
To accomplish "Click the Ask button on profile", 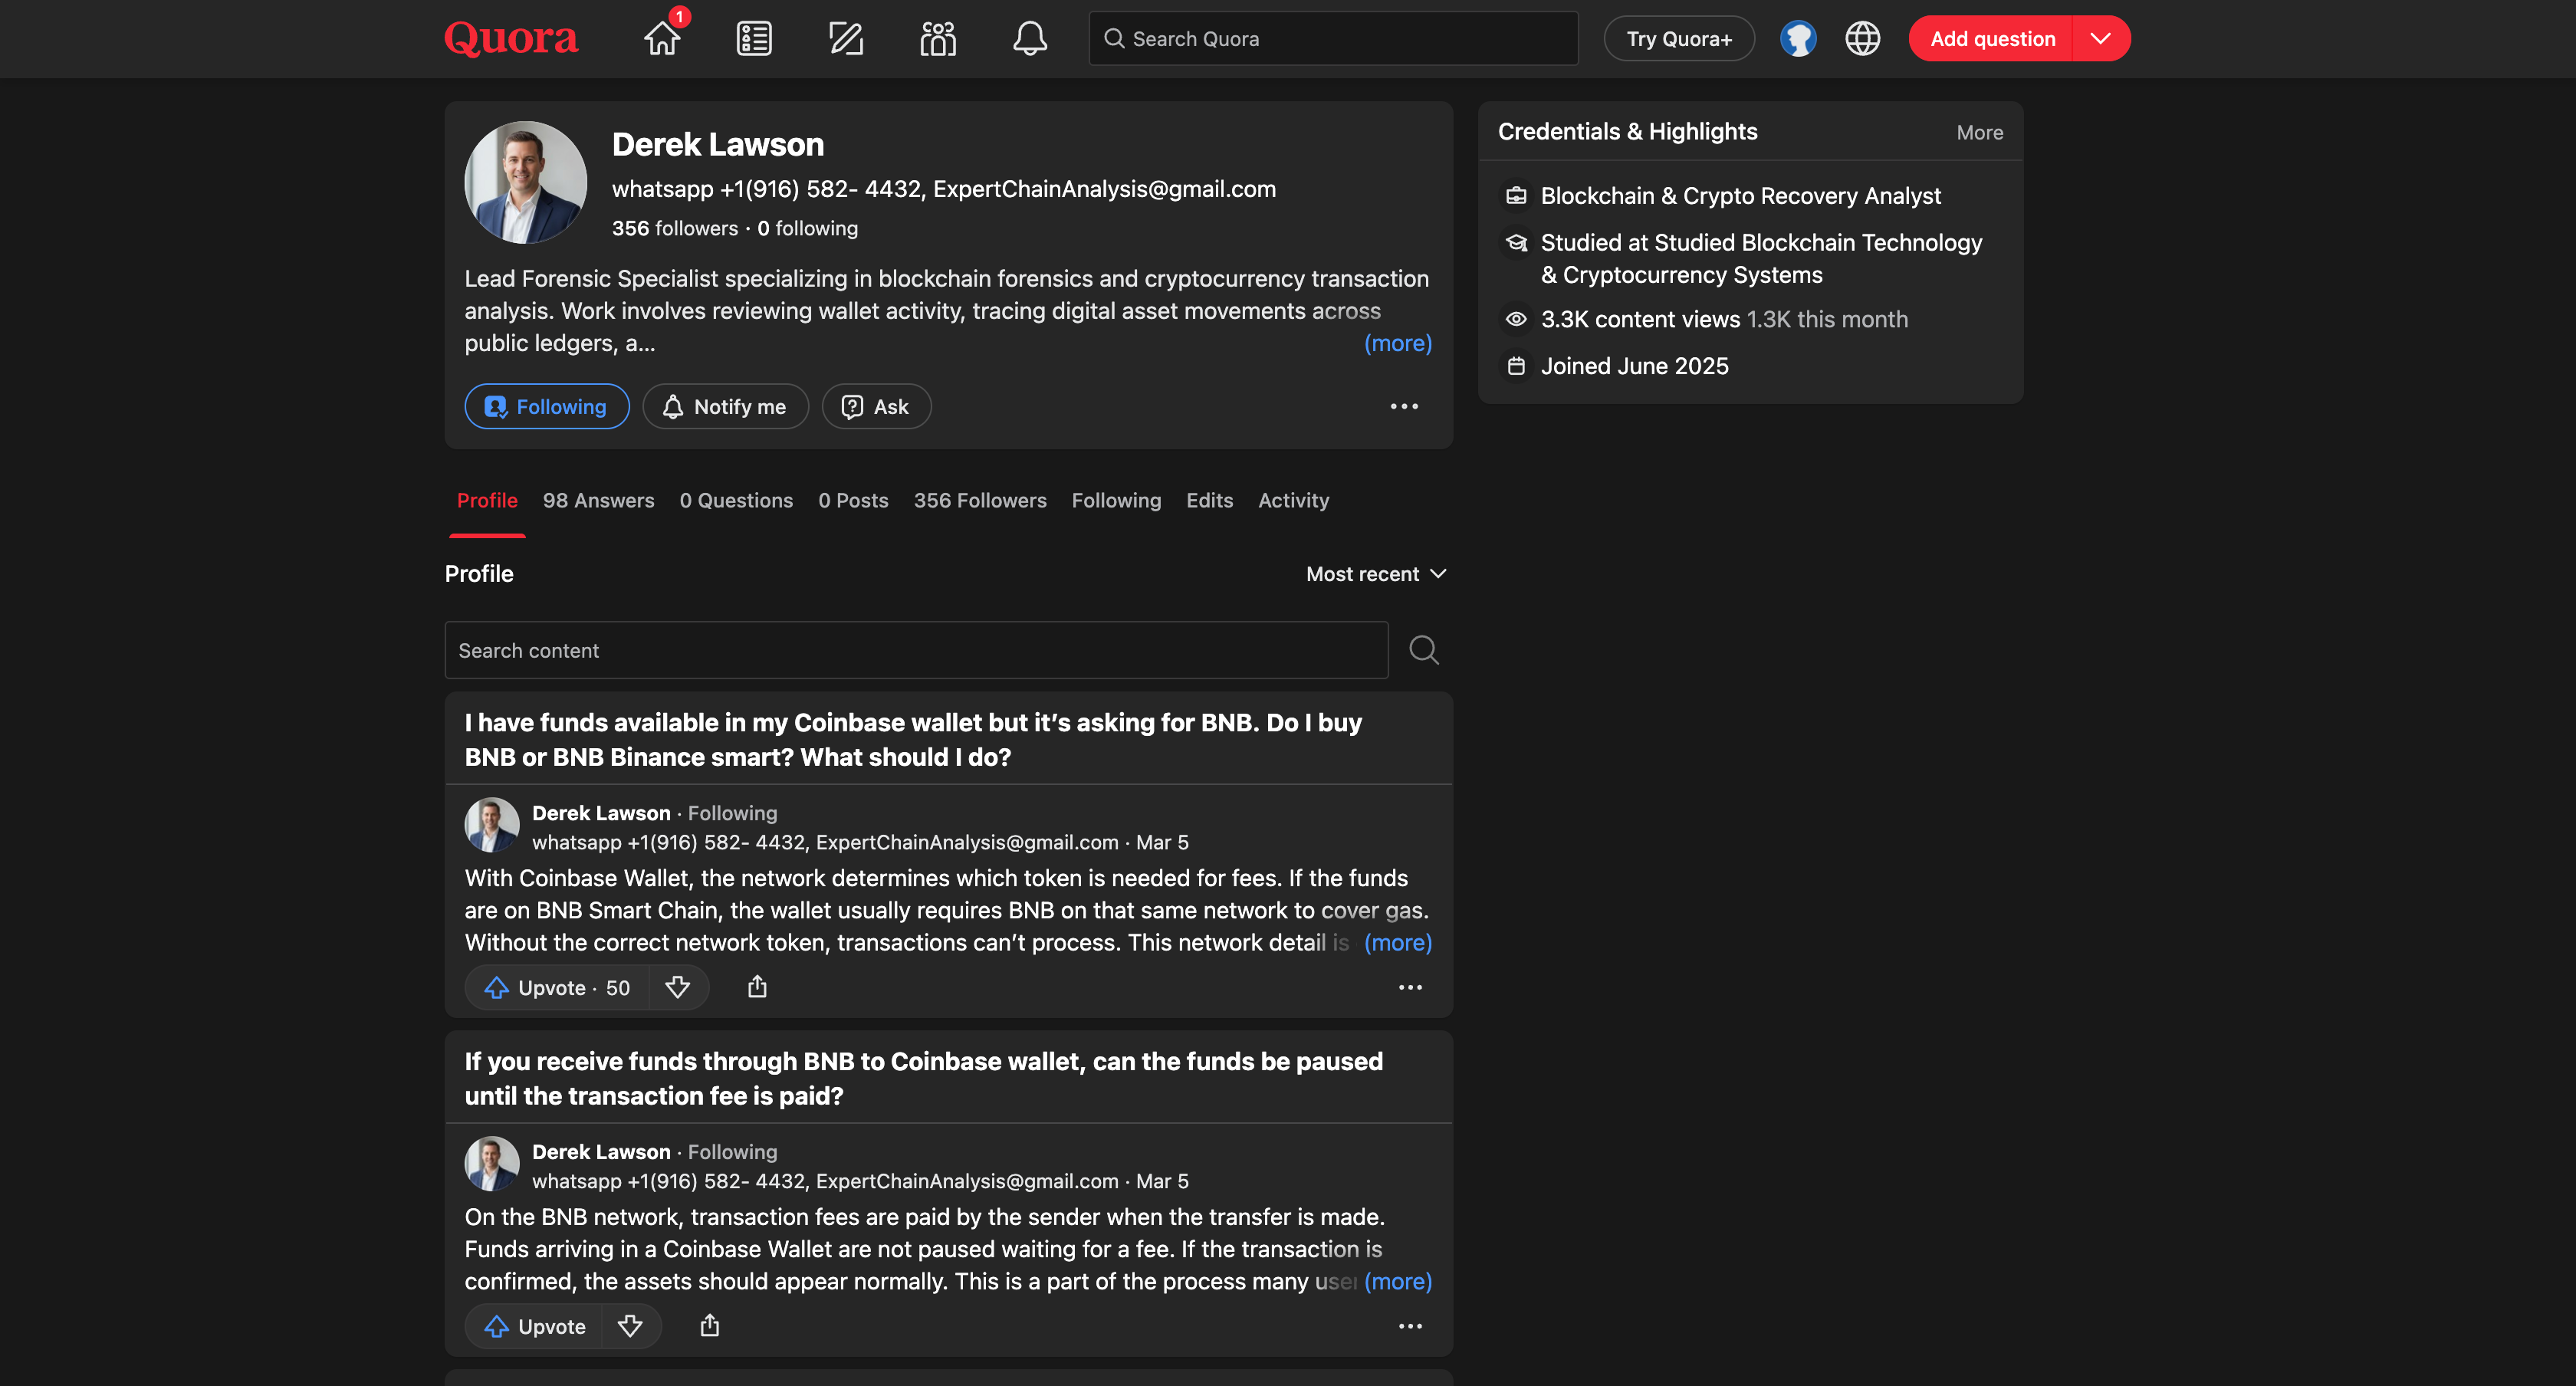I will coord(876,406).
